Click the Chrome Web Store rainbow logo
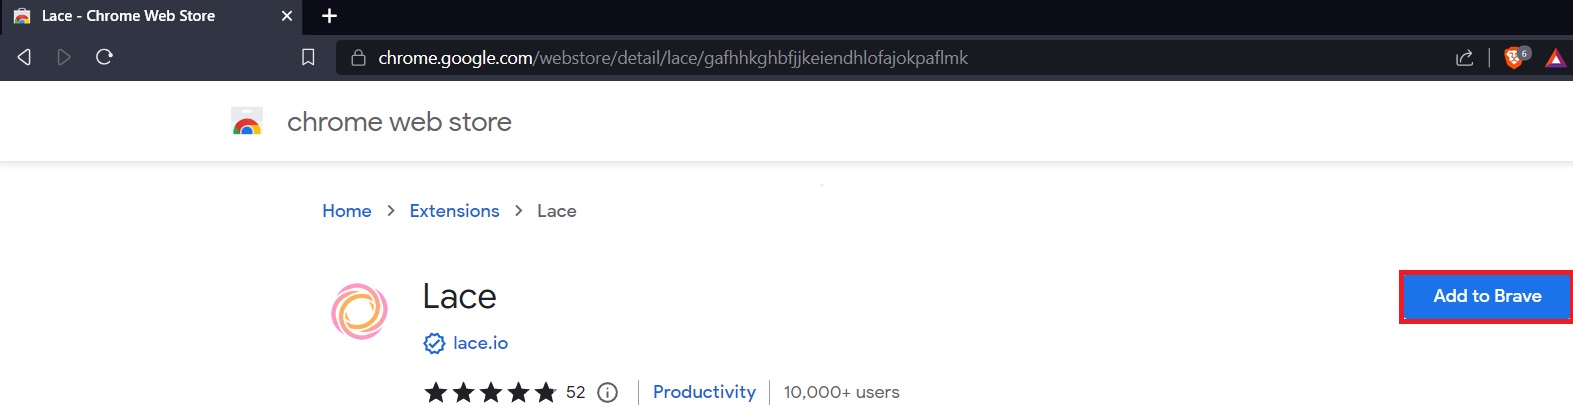Viewport: 1573px width, 417px height. [247, 122]
